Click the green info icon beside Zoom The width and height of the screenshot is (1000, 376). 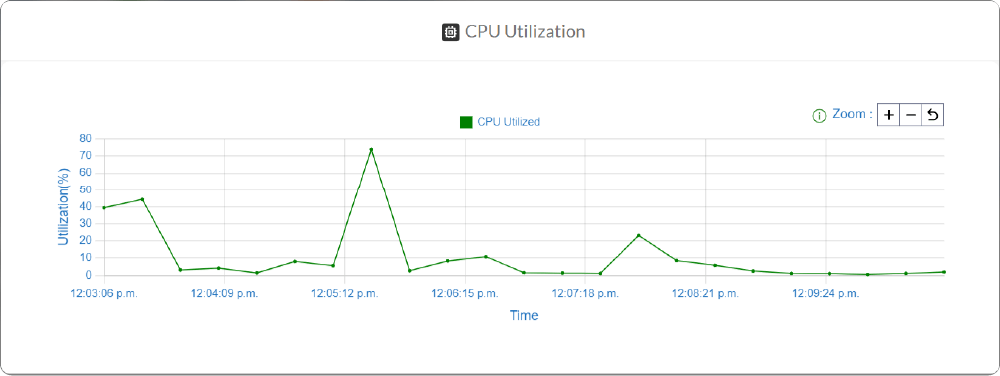click(x=819, y=116)
